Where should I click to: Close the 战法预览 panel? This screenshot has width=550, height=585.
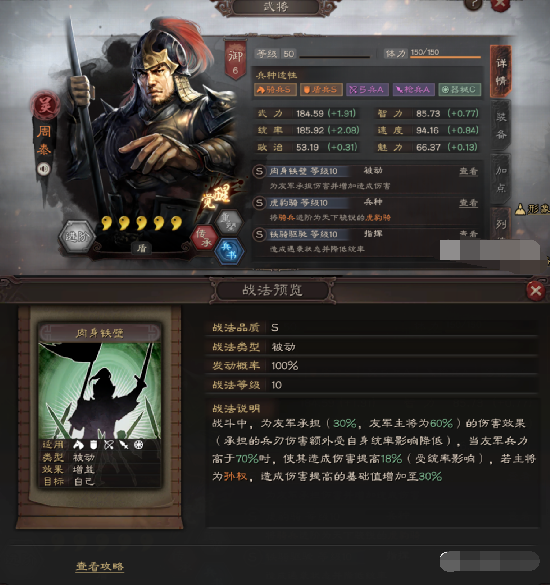point(535,290)
